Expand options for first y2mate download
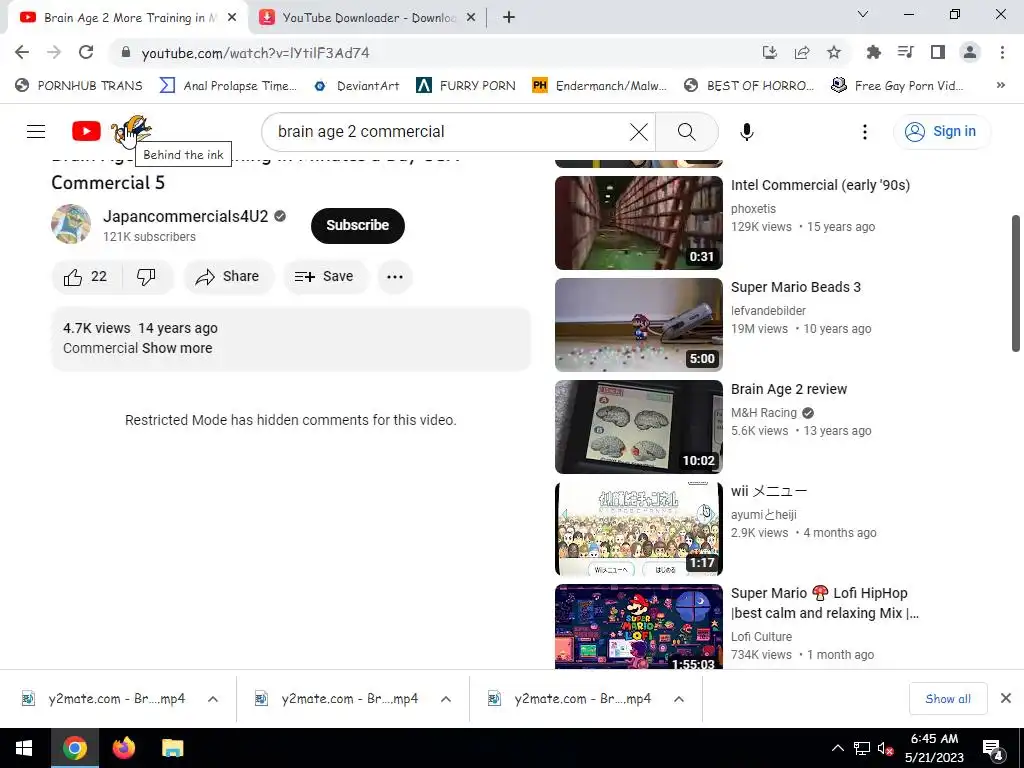The width and height of the screenshot is (1024, 768). (213, 699)
